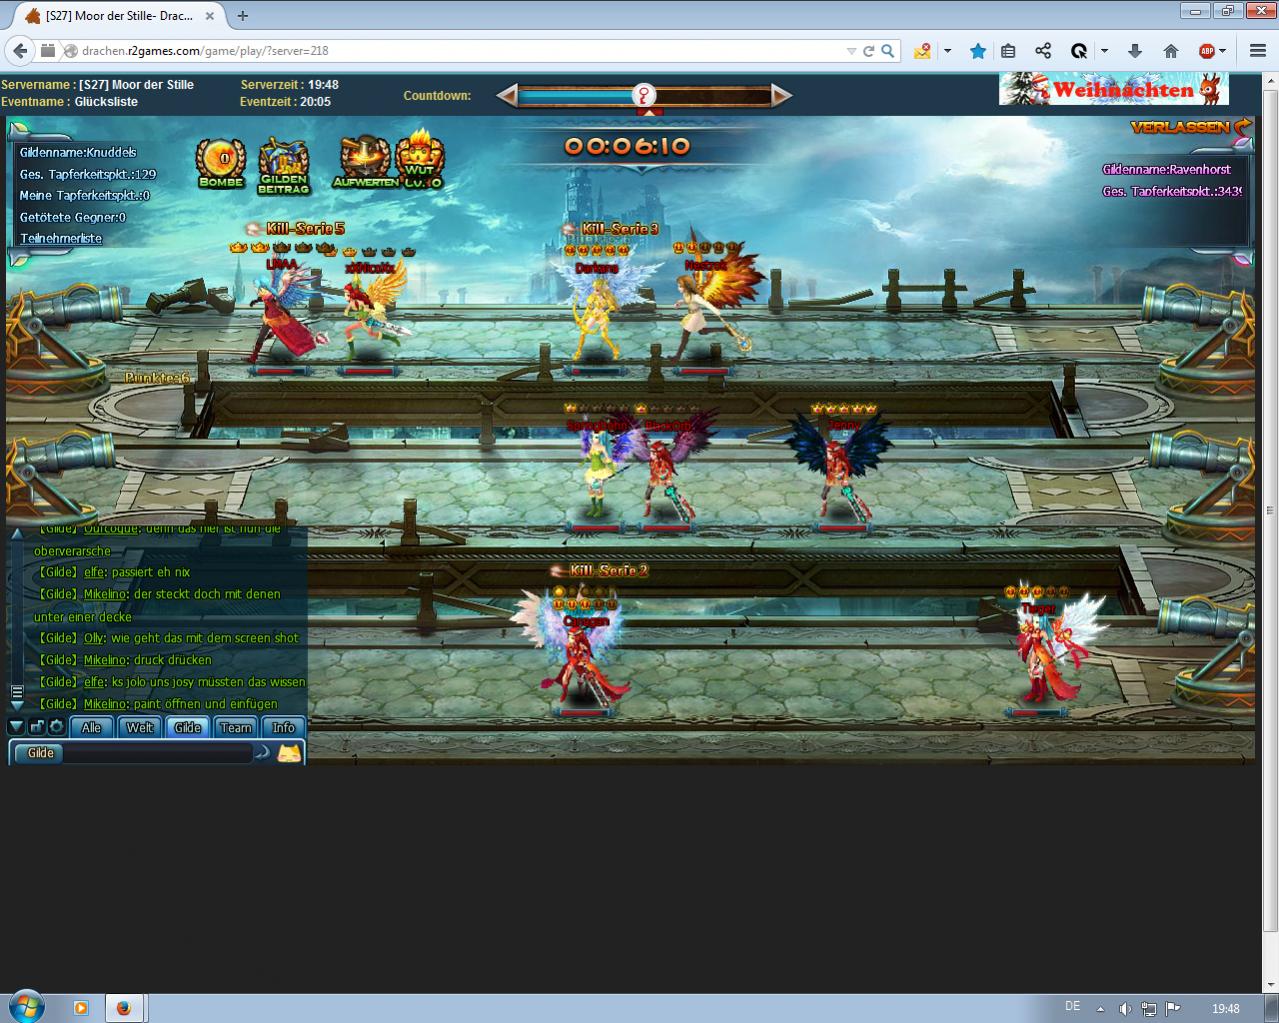Click the countdown slider's red marker
The height and width of the screenshot is (1023, 1279).
pyautogui.click(x=646, y=96)
